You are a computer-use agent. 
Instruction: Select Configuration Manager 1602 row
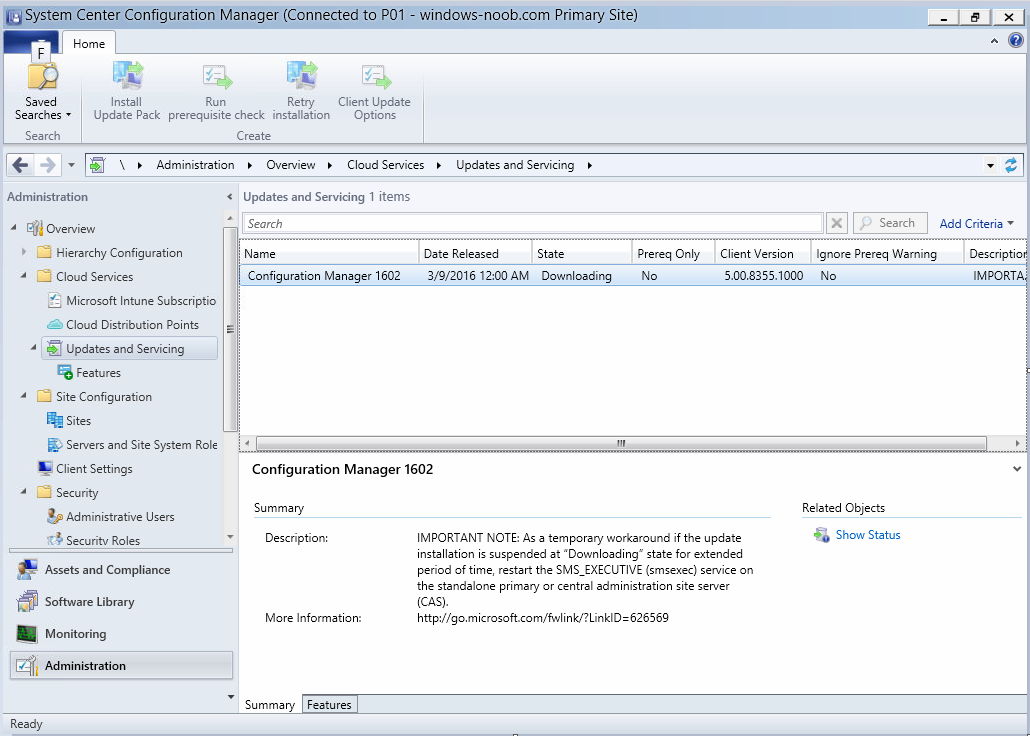635,276
